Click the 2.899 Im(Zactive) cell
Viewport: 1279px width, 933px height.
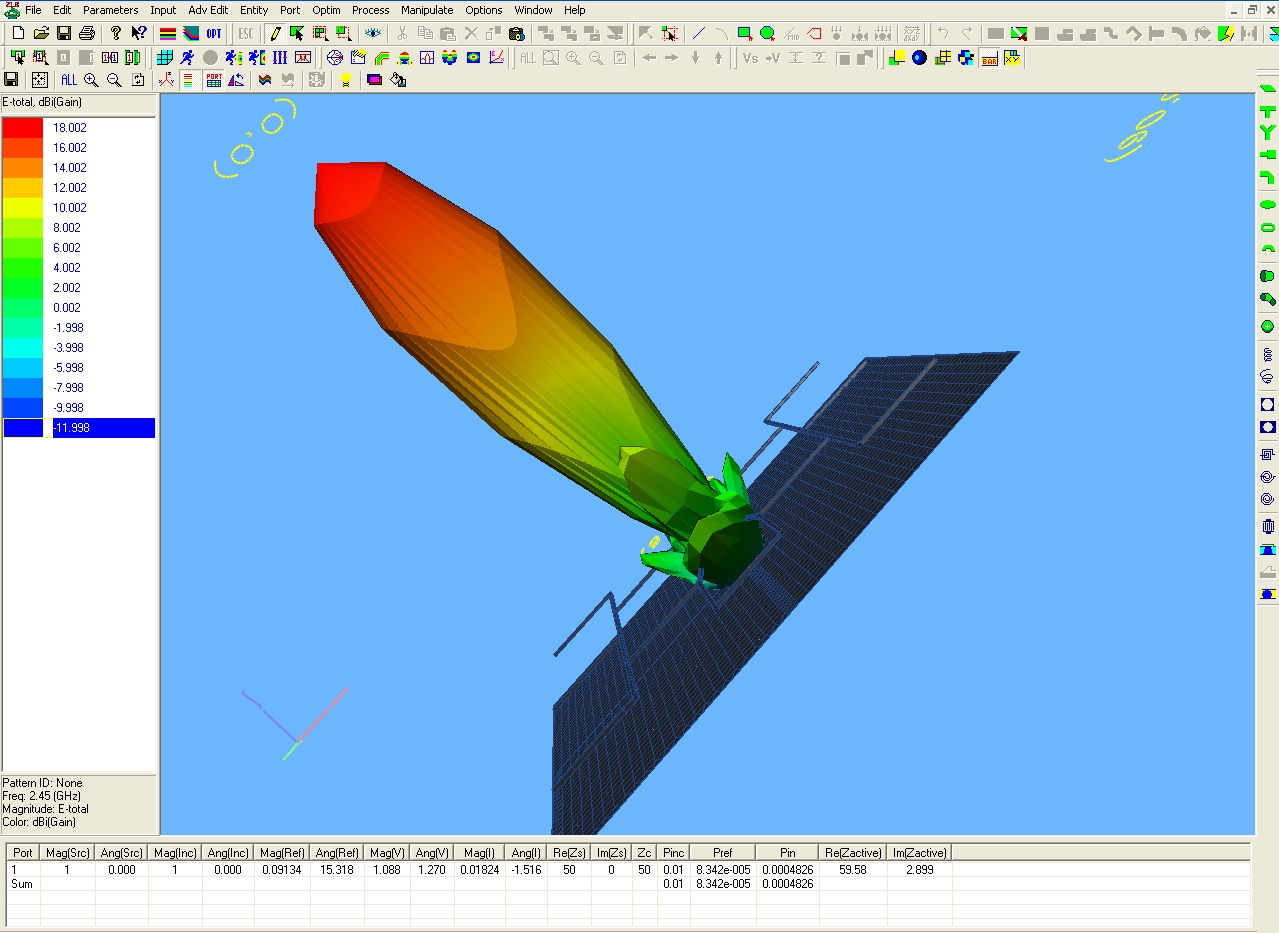click(x=919, y=871)
